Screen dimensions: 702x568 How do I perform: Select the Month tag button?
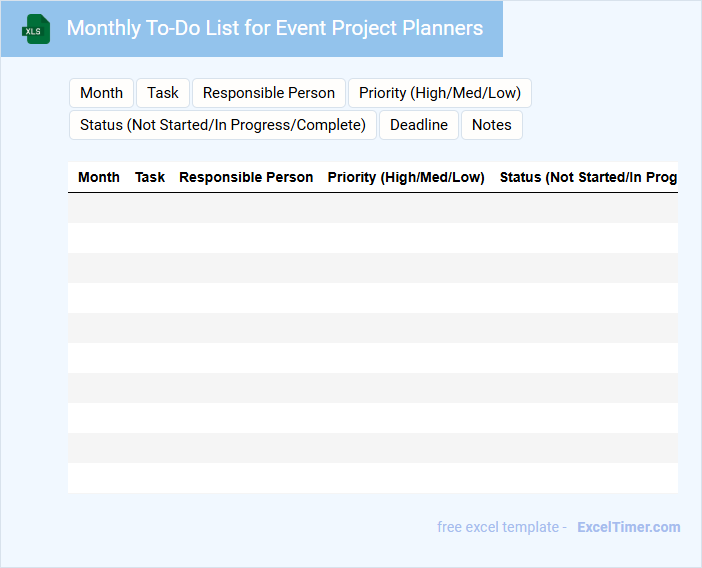click(x=101, y=93)
